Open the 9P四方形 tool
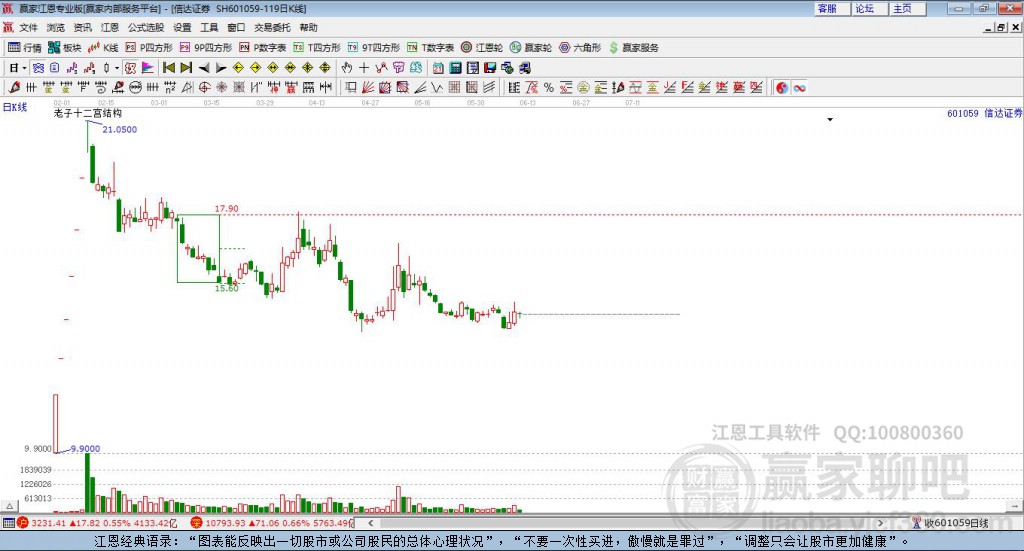This screenshot has height=551, width=1024. click(206, 48)
